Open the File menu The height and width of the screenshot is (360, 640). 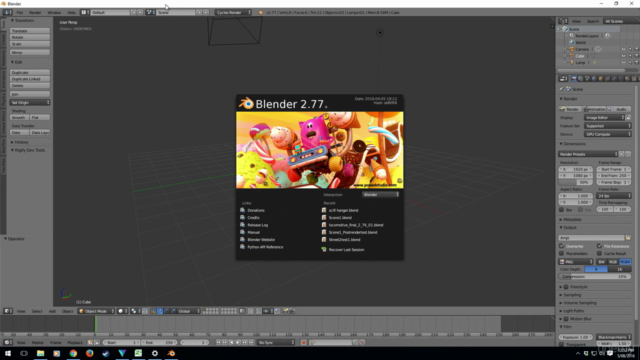(20, 13)
